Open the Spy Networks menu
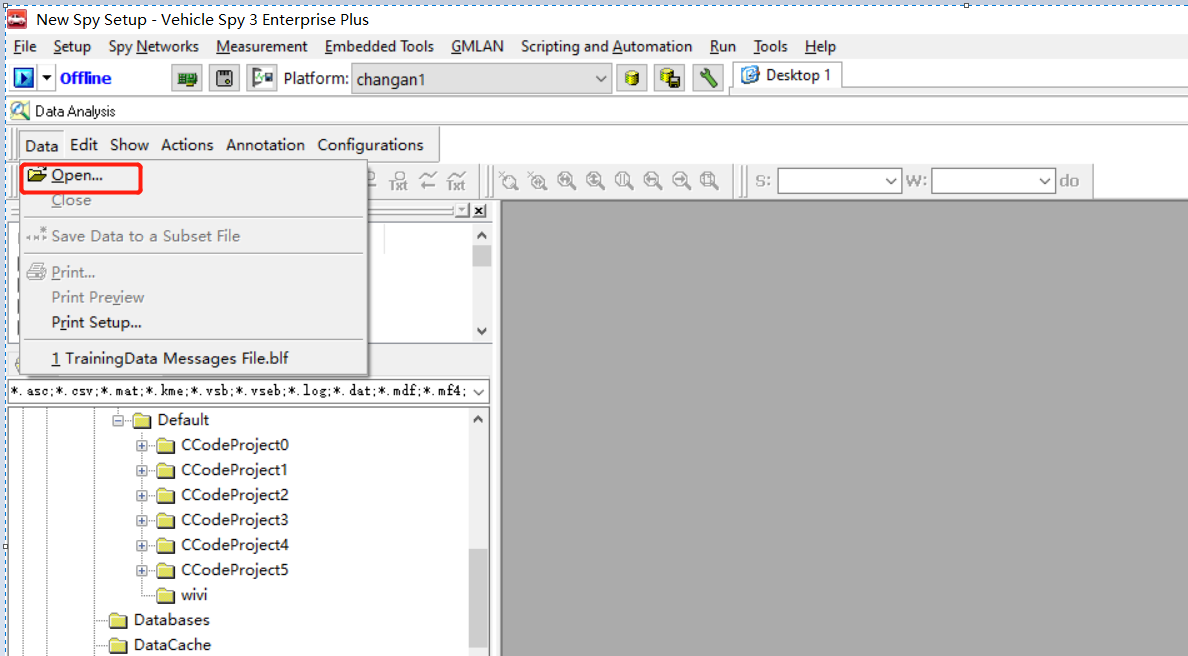 [x=153, y=46]
